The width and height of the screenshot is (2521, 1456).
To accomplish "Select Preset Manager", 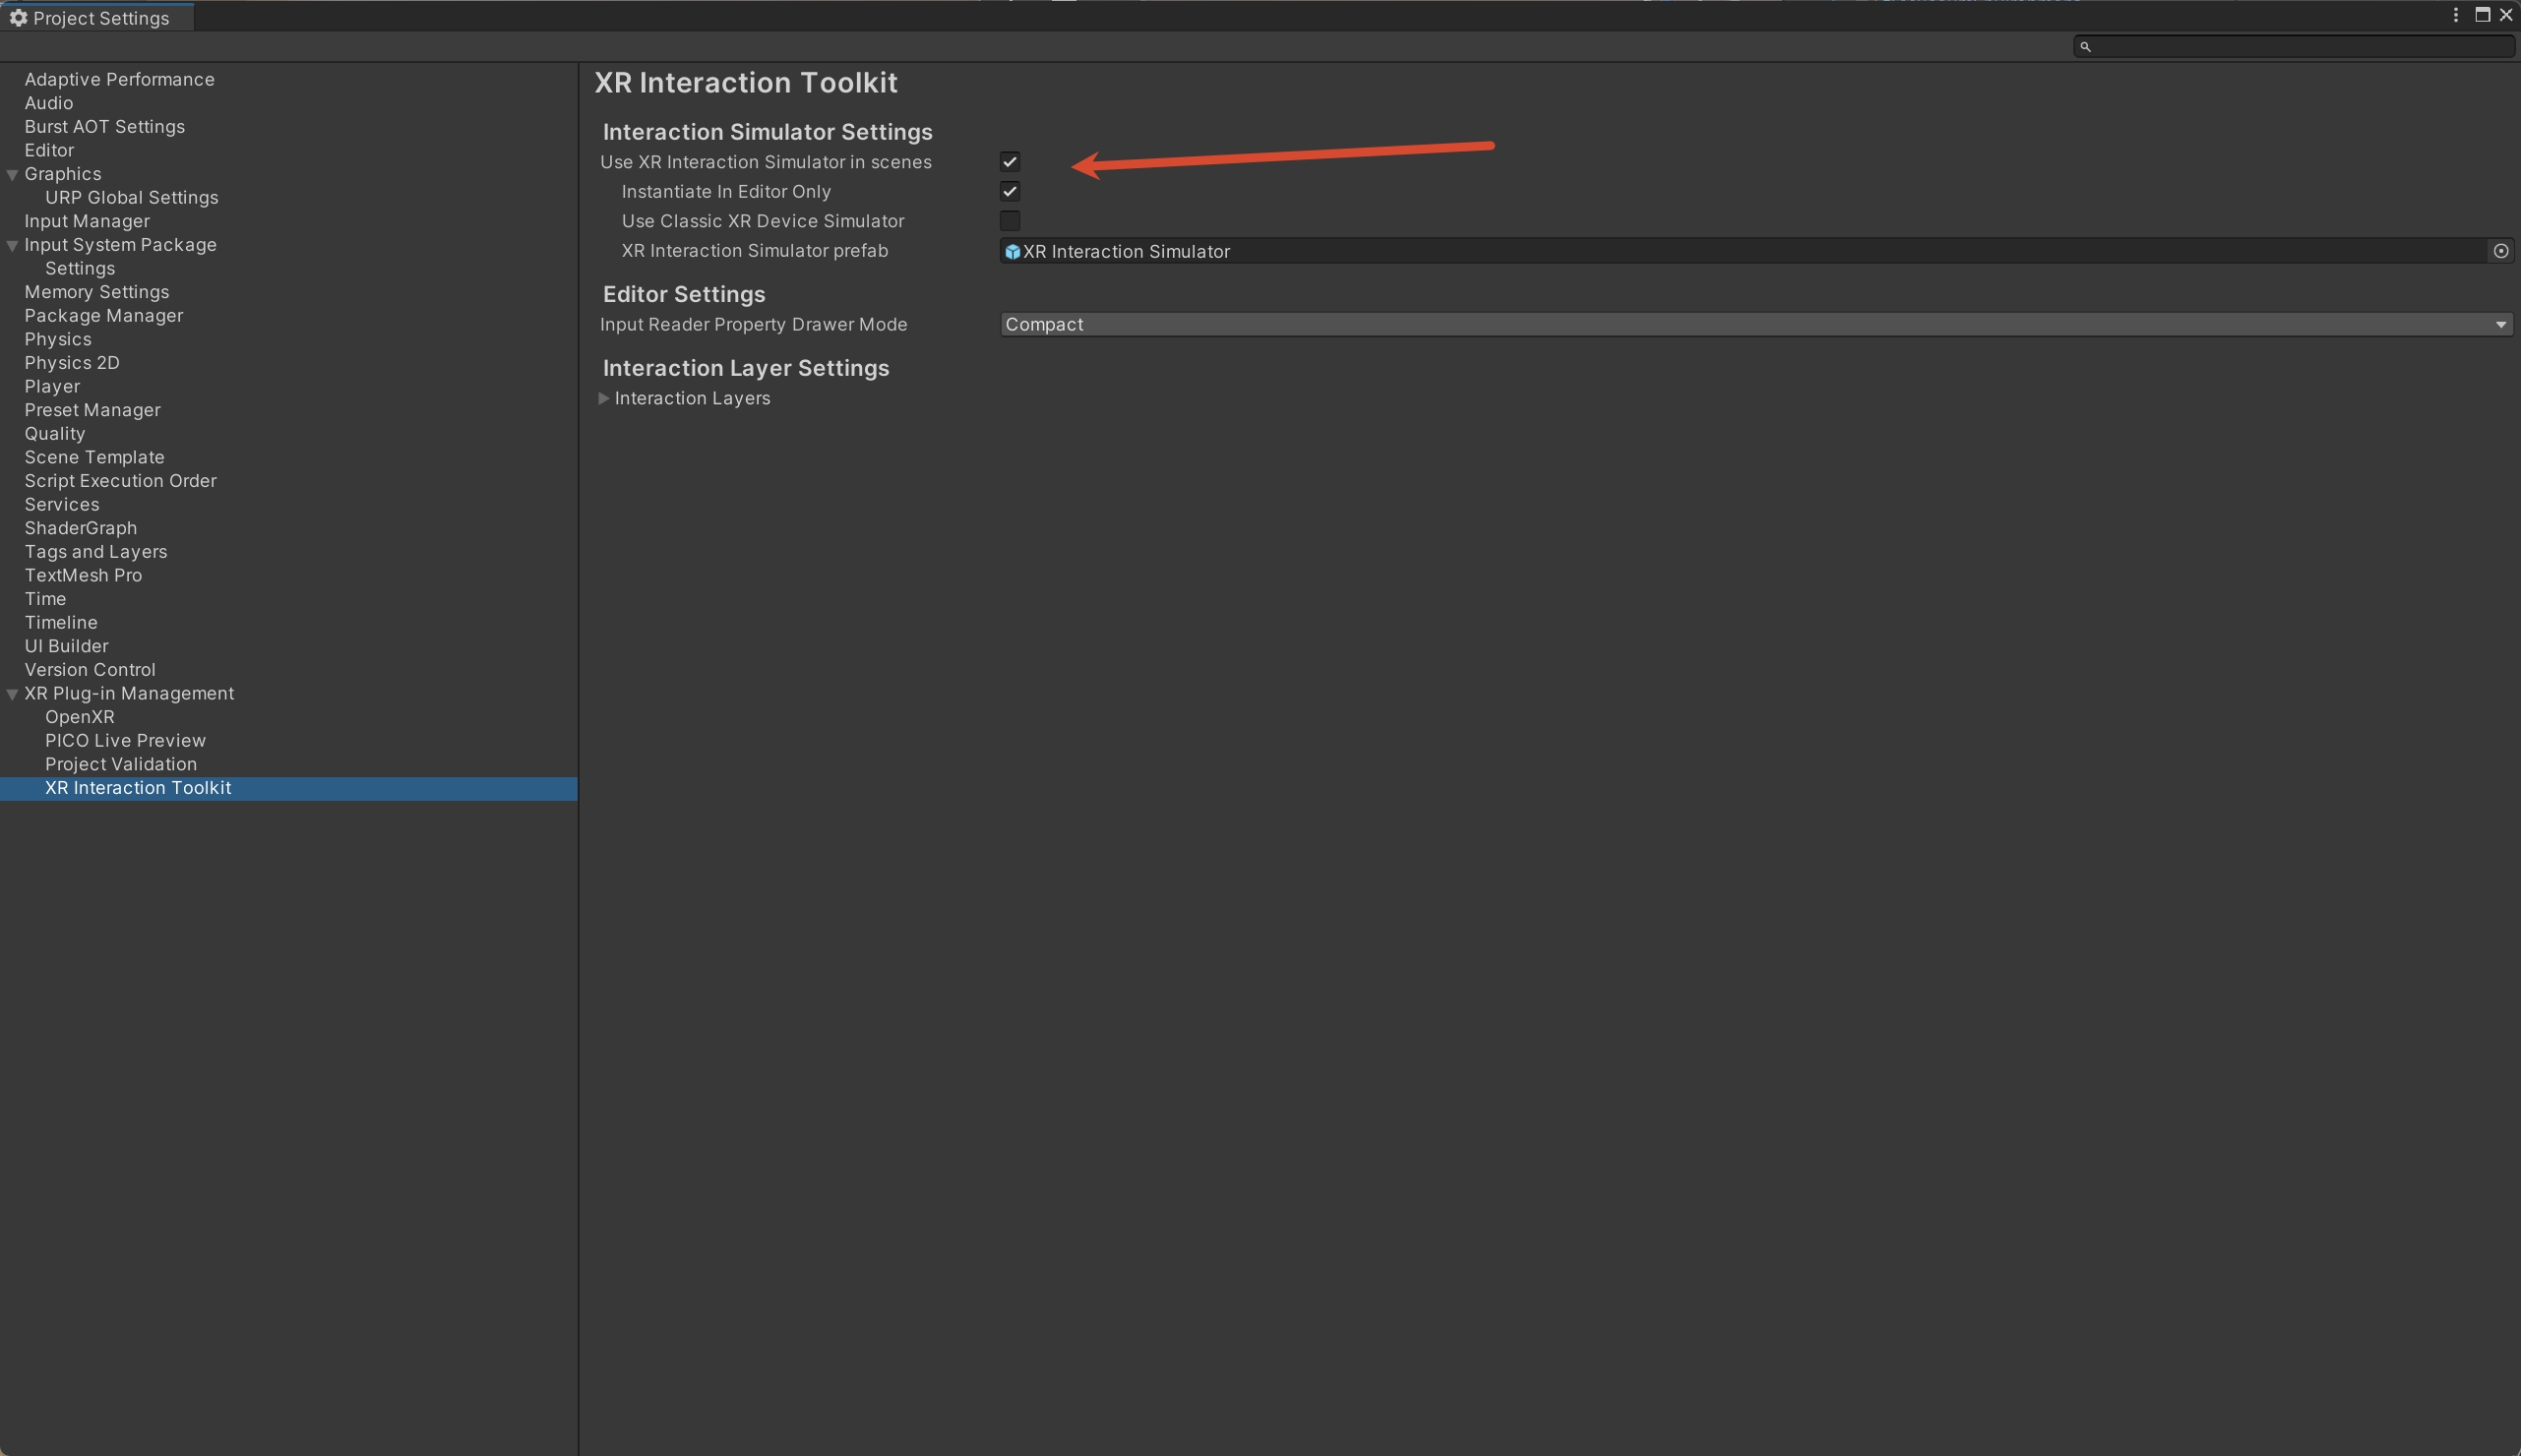I will [x=92, y=410].
